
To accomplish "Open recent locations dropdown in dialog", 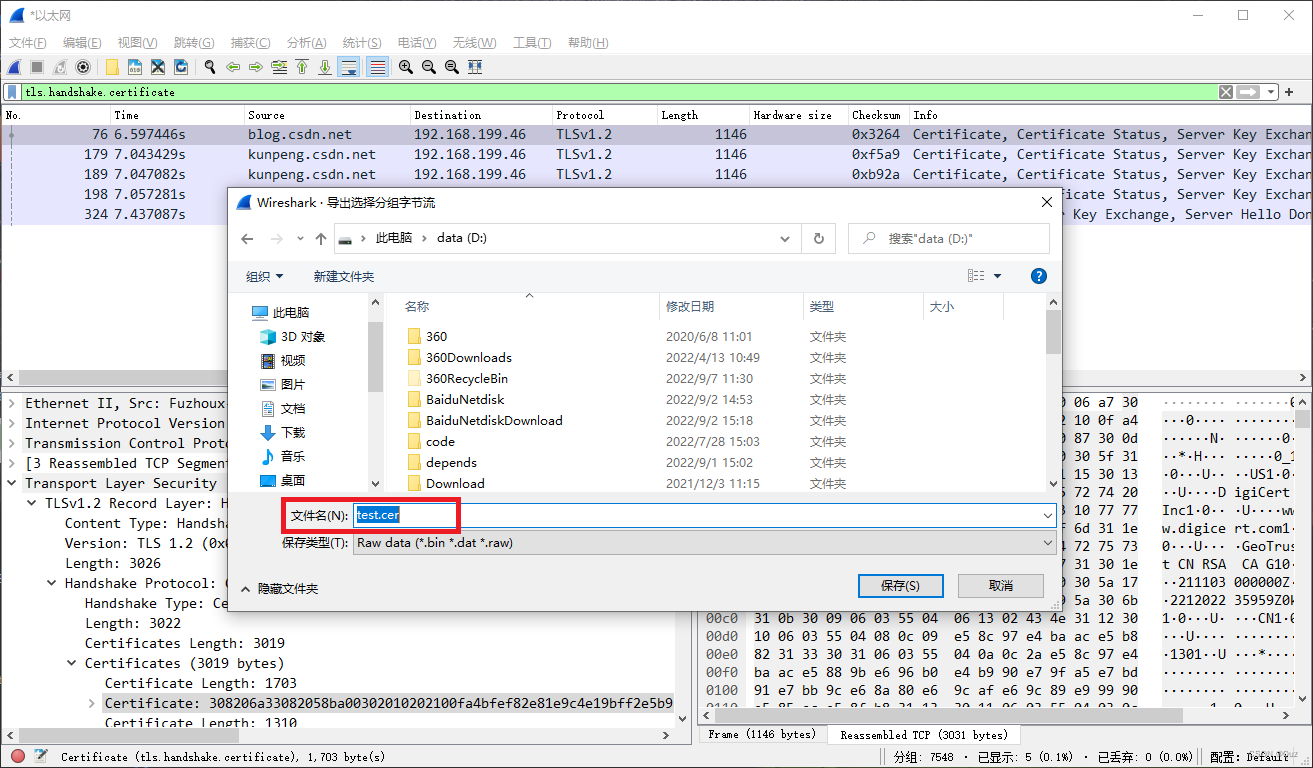I will pyautogui.click(x=301, y=239).
